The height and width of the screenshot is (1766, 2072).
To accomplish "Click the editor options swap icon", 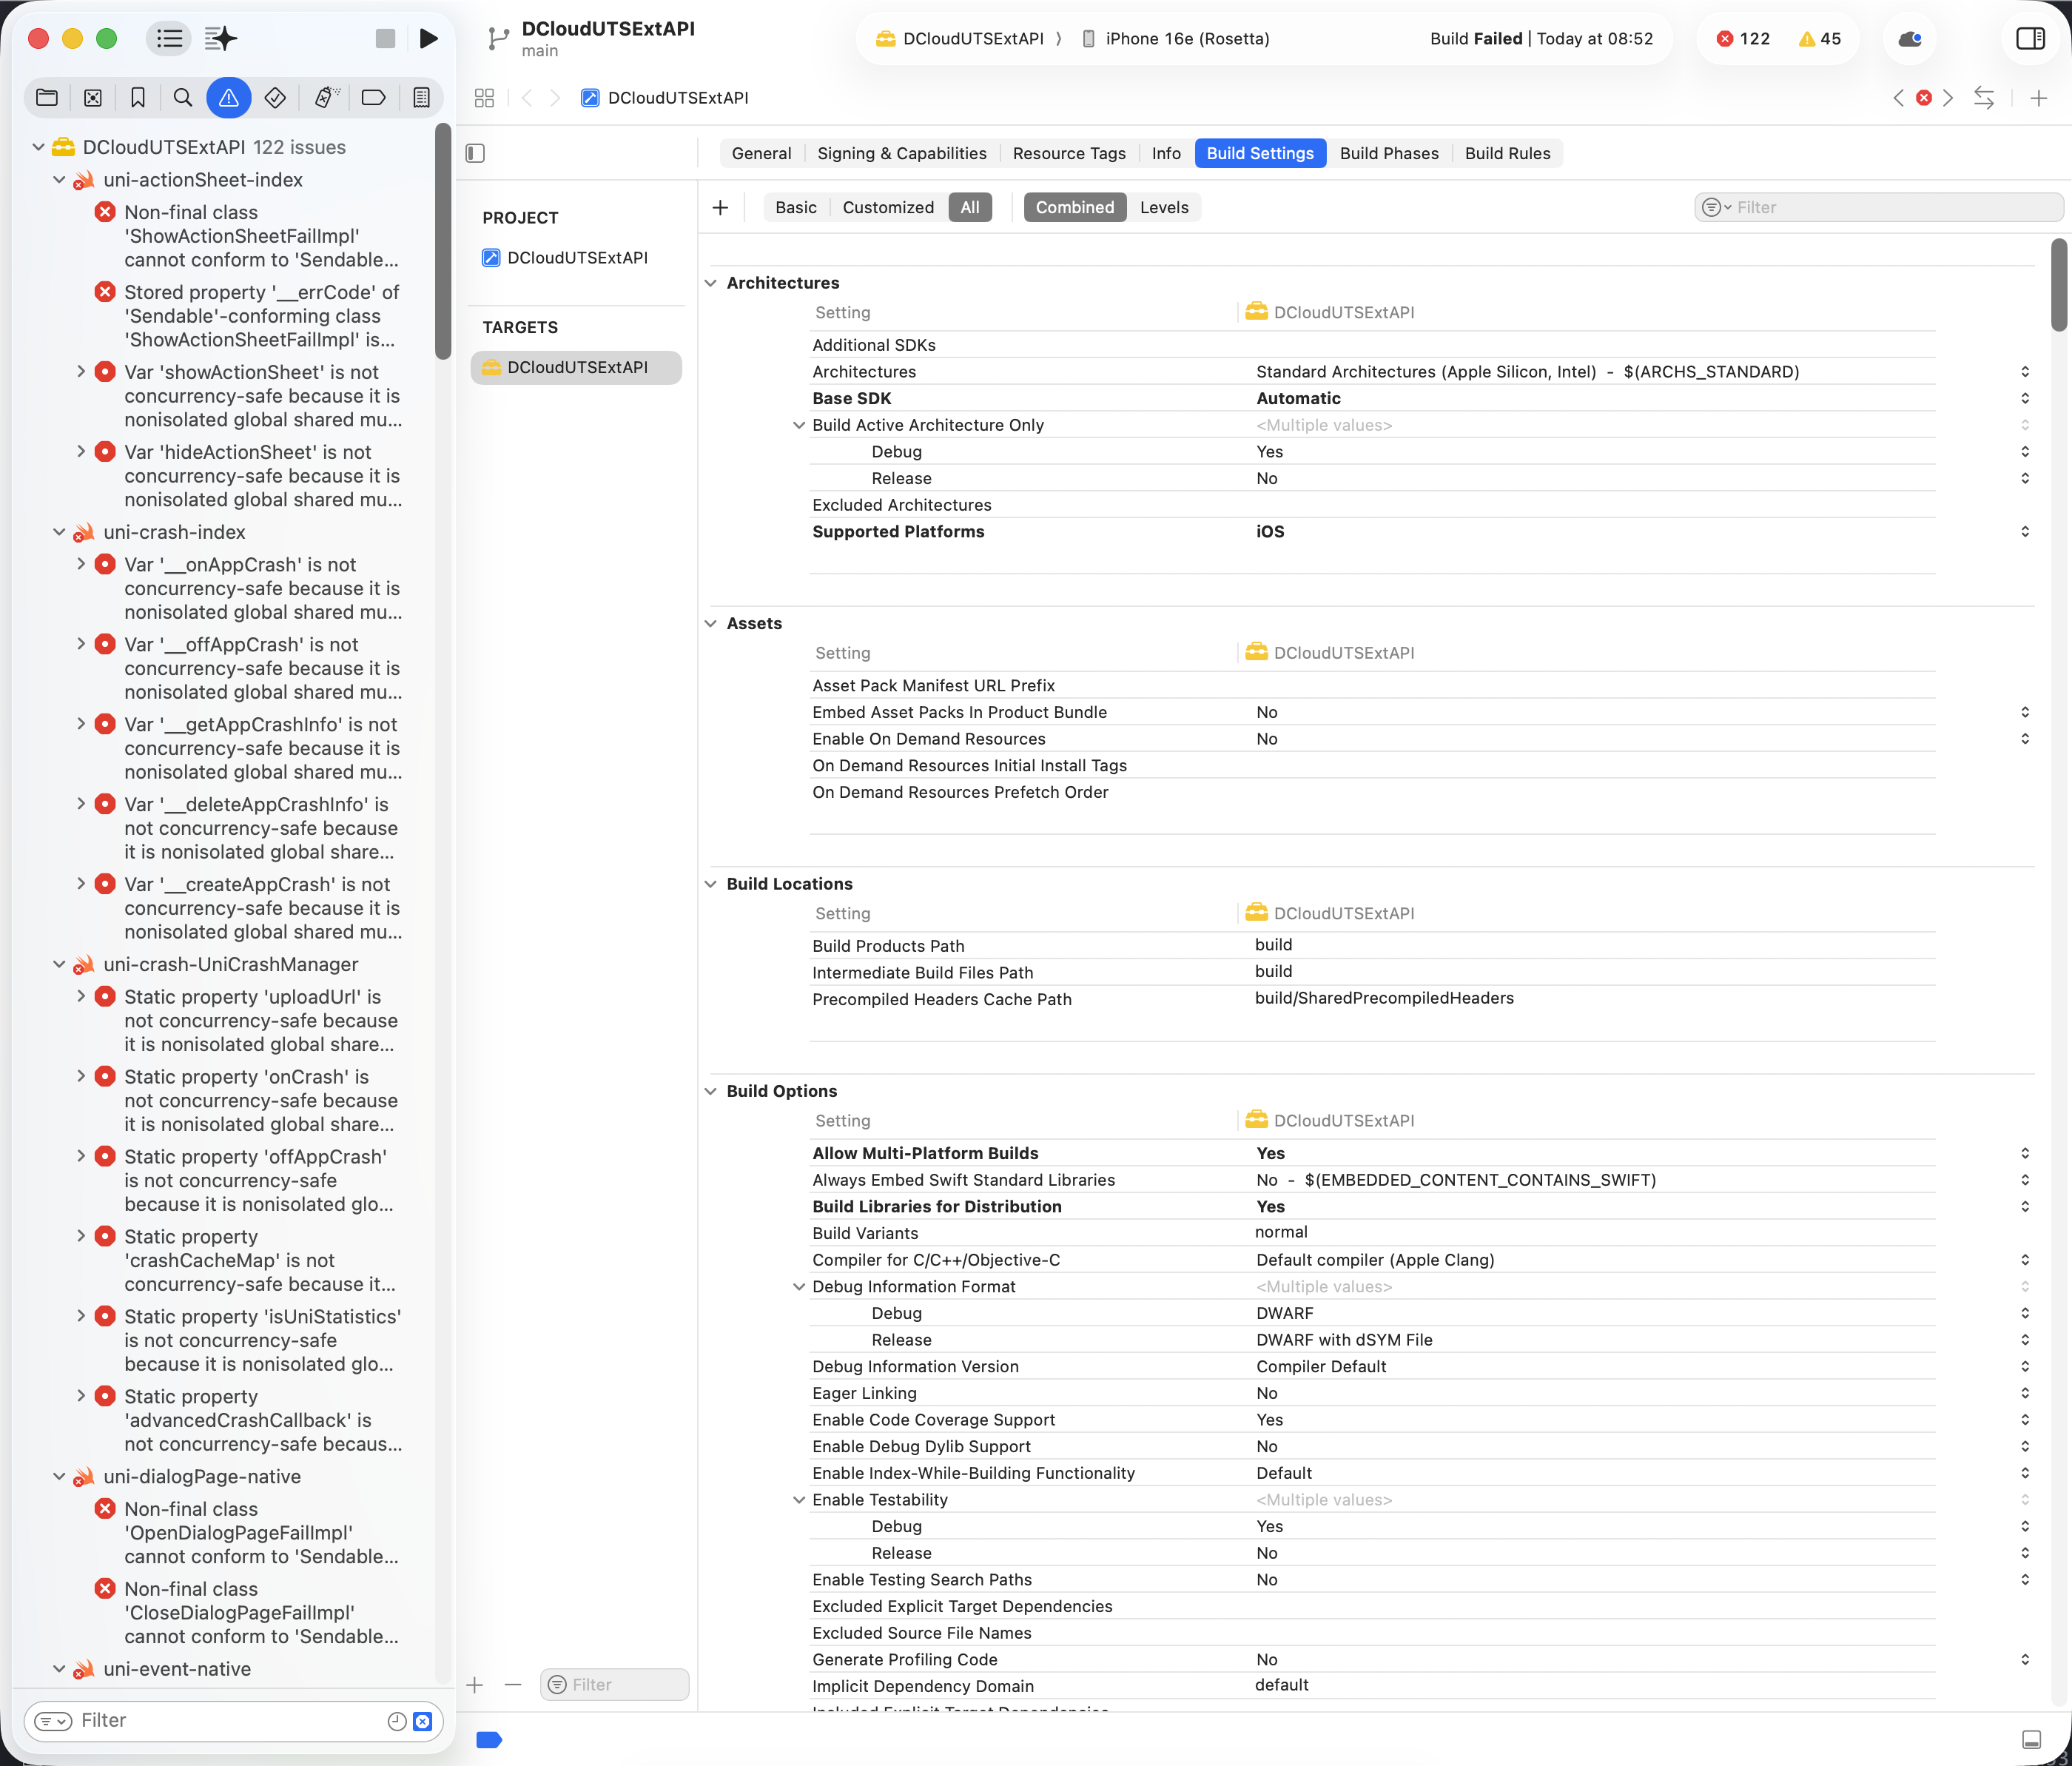I will point(1984,98).
